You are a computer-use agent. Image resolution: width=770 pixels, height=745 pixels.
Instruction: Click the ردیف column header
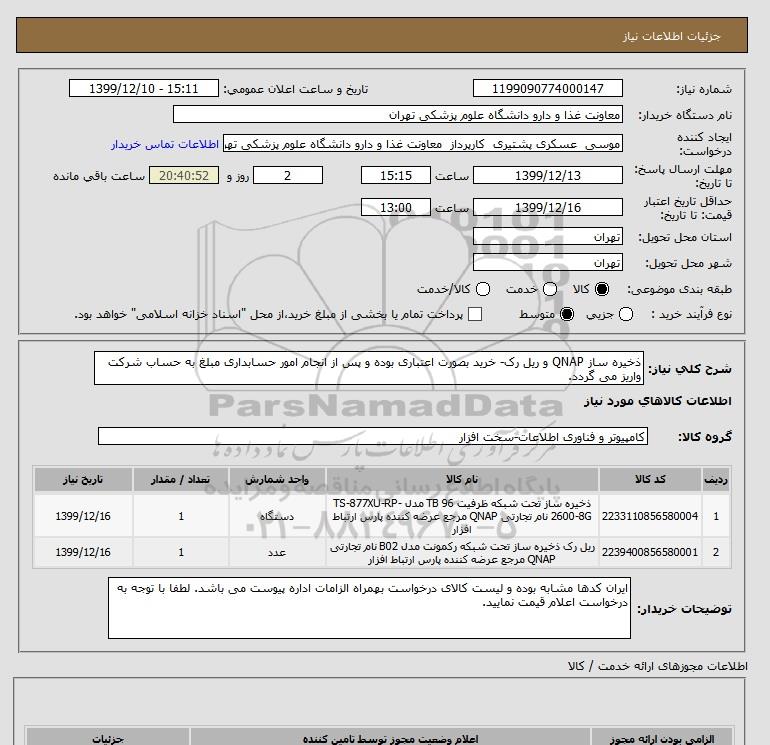coord(715,479)
